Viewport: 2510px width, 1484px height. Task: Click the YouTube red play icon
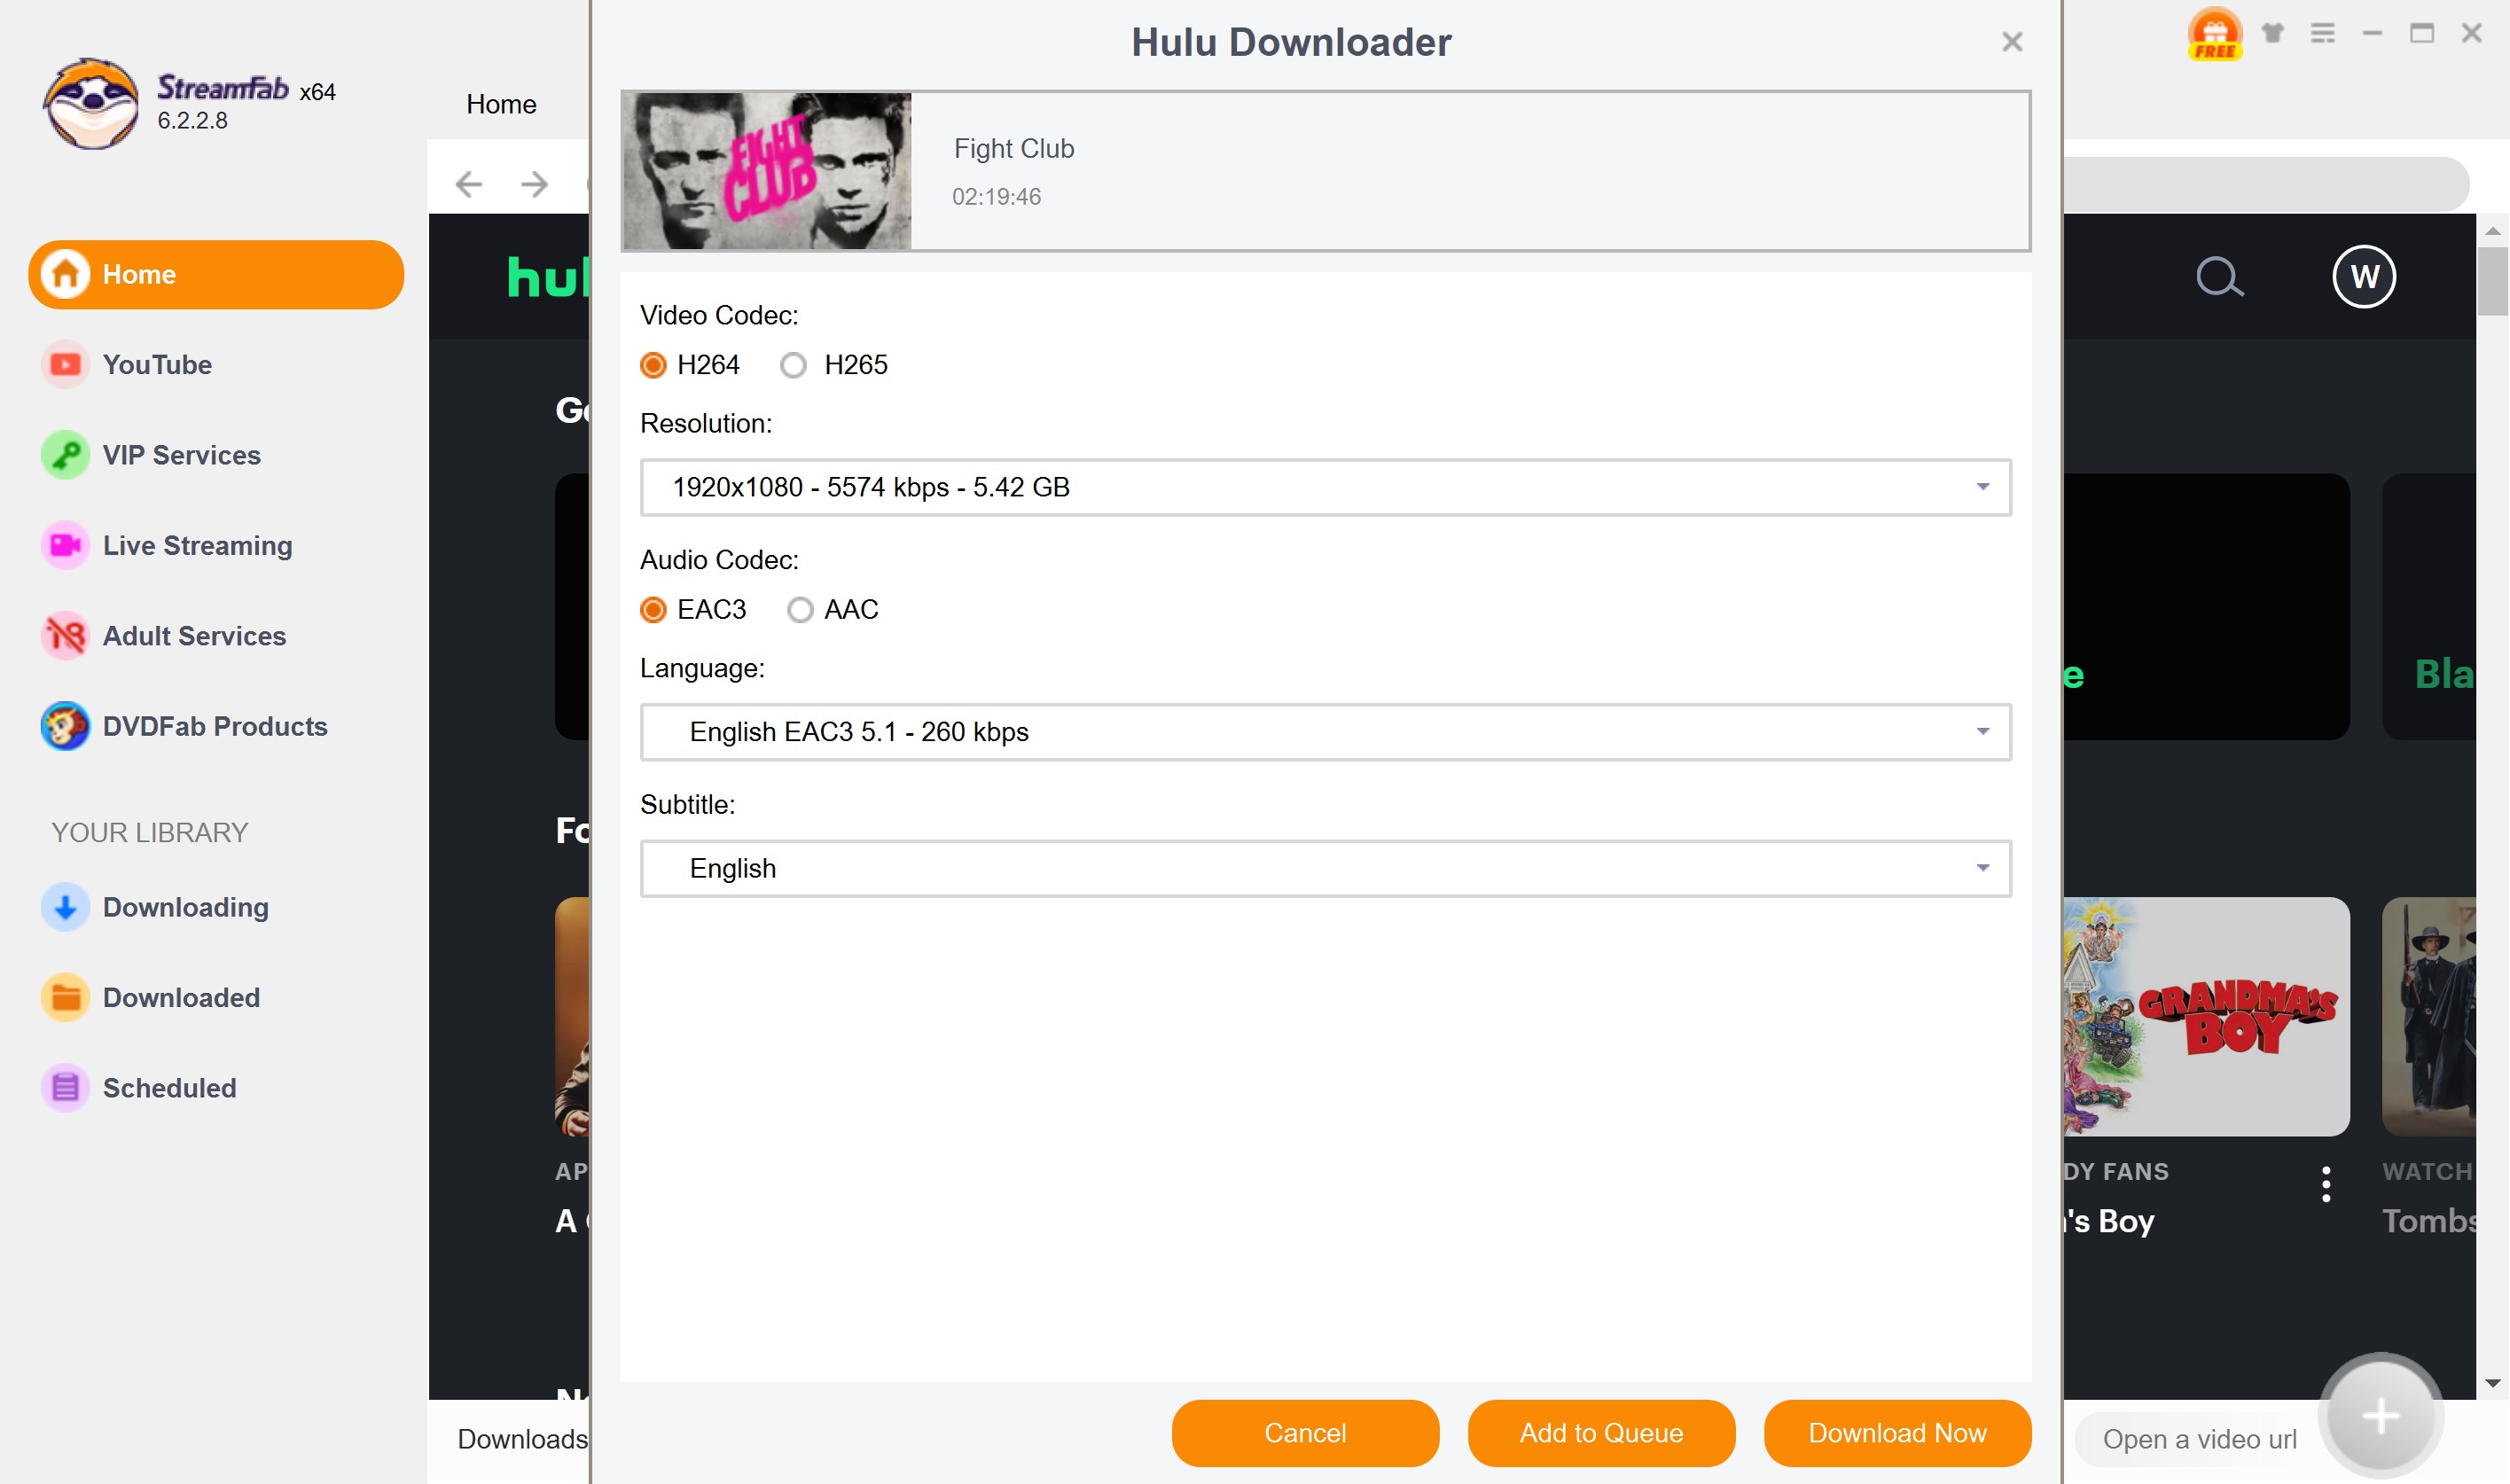[66, 365]
